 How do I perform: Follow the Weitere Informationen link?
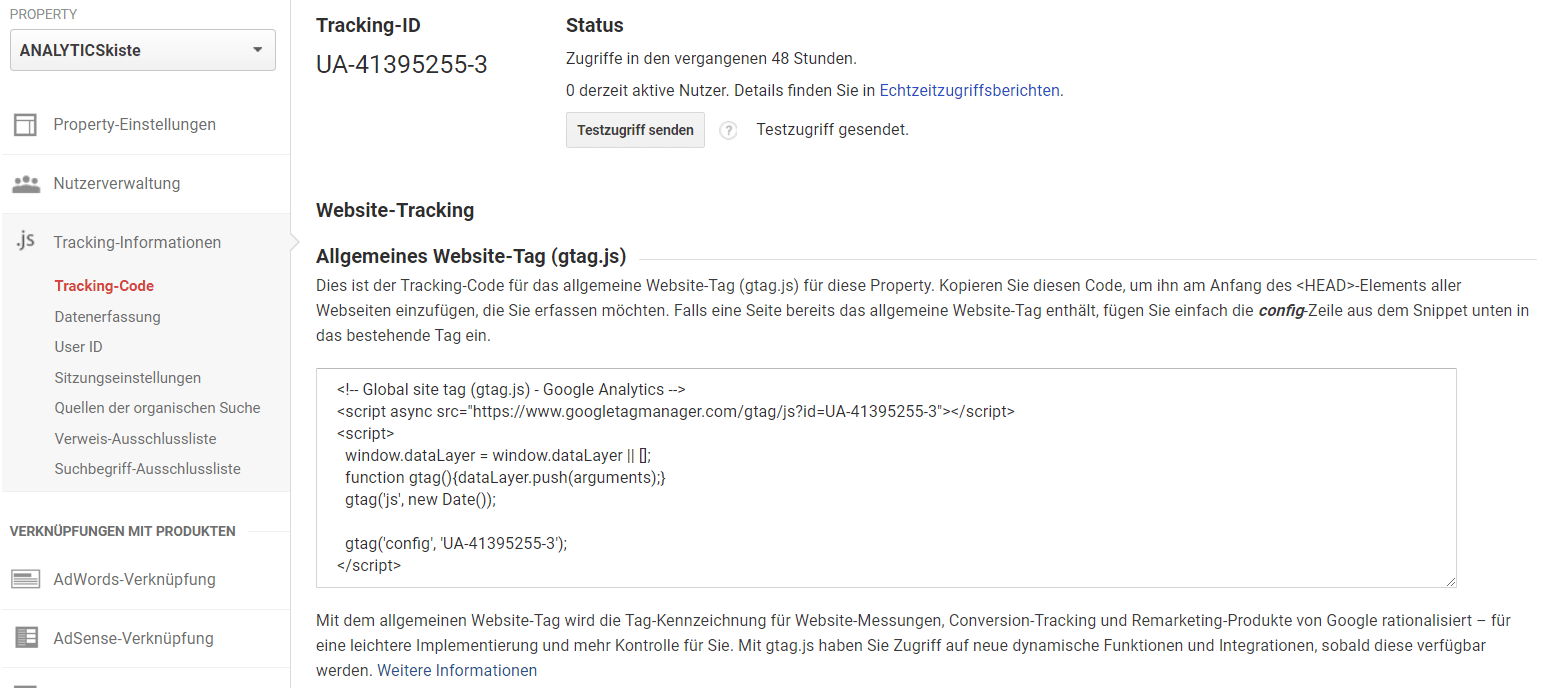point(457,670)
